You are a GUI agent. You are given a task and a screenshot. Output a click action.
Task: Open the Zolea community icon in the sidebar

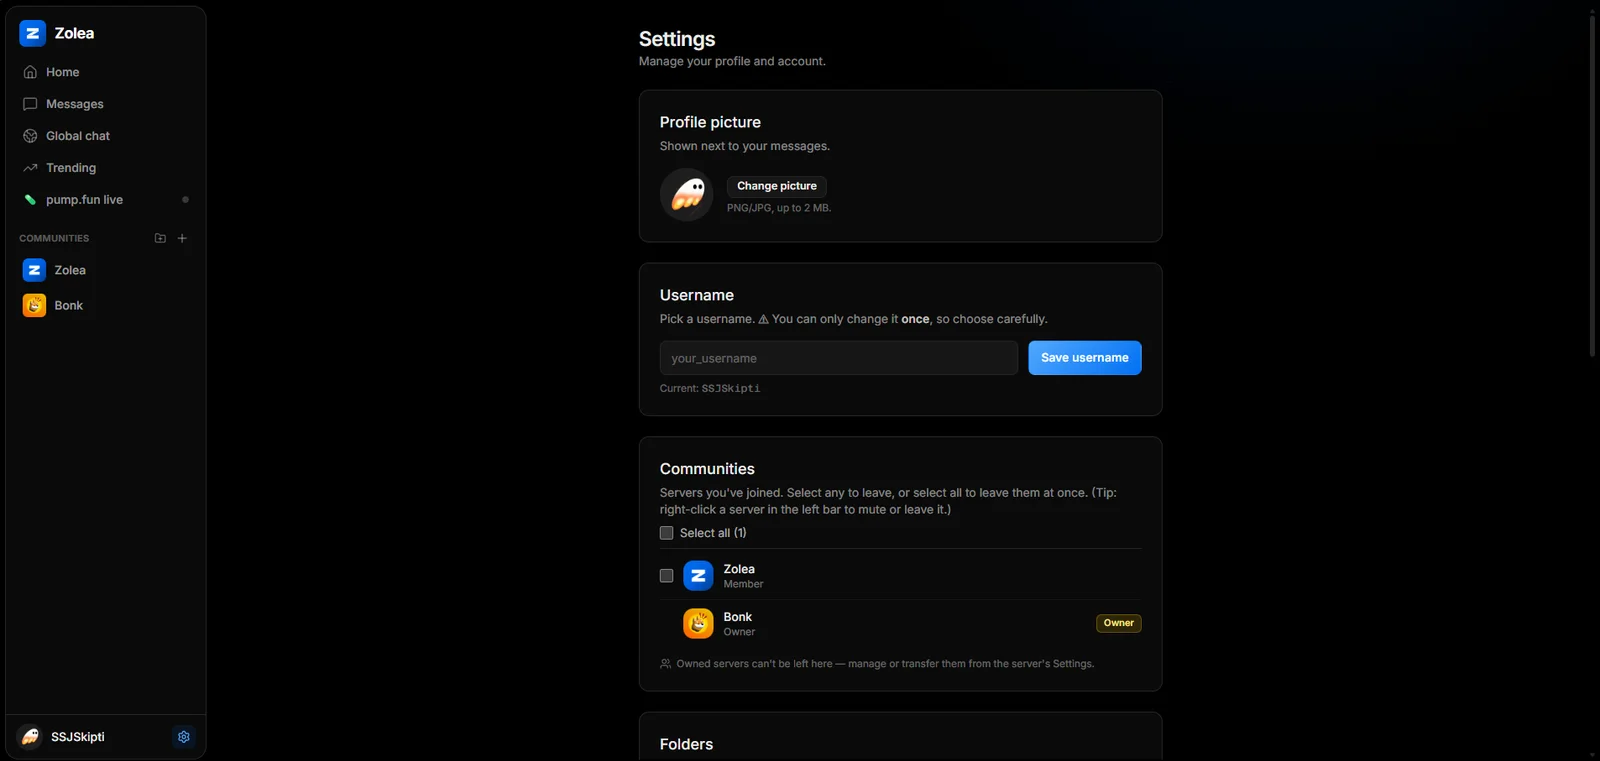(34, 270)
